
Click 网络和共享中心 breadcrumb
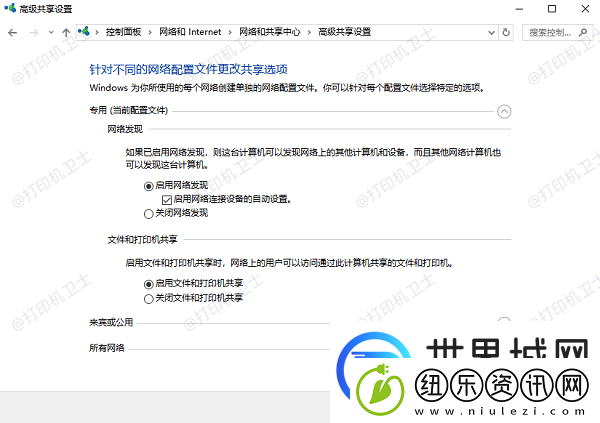[x=269, y=32]
